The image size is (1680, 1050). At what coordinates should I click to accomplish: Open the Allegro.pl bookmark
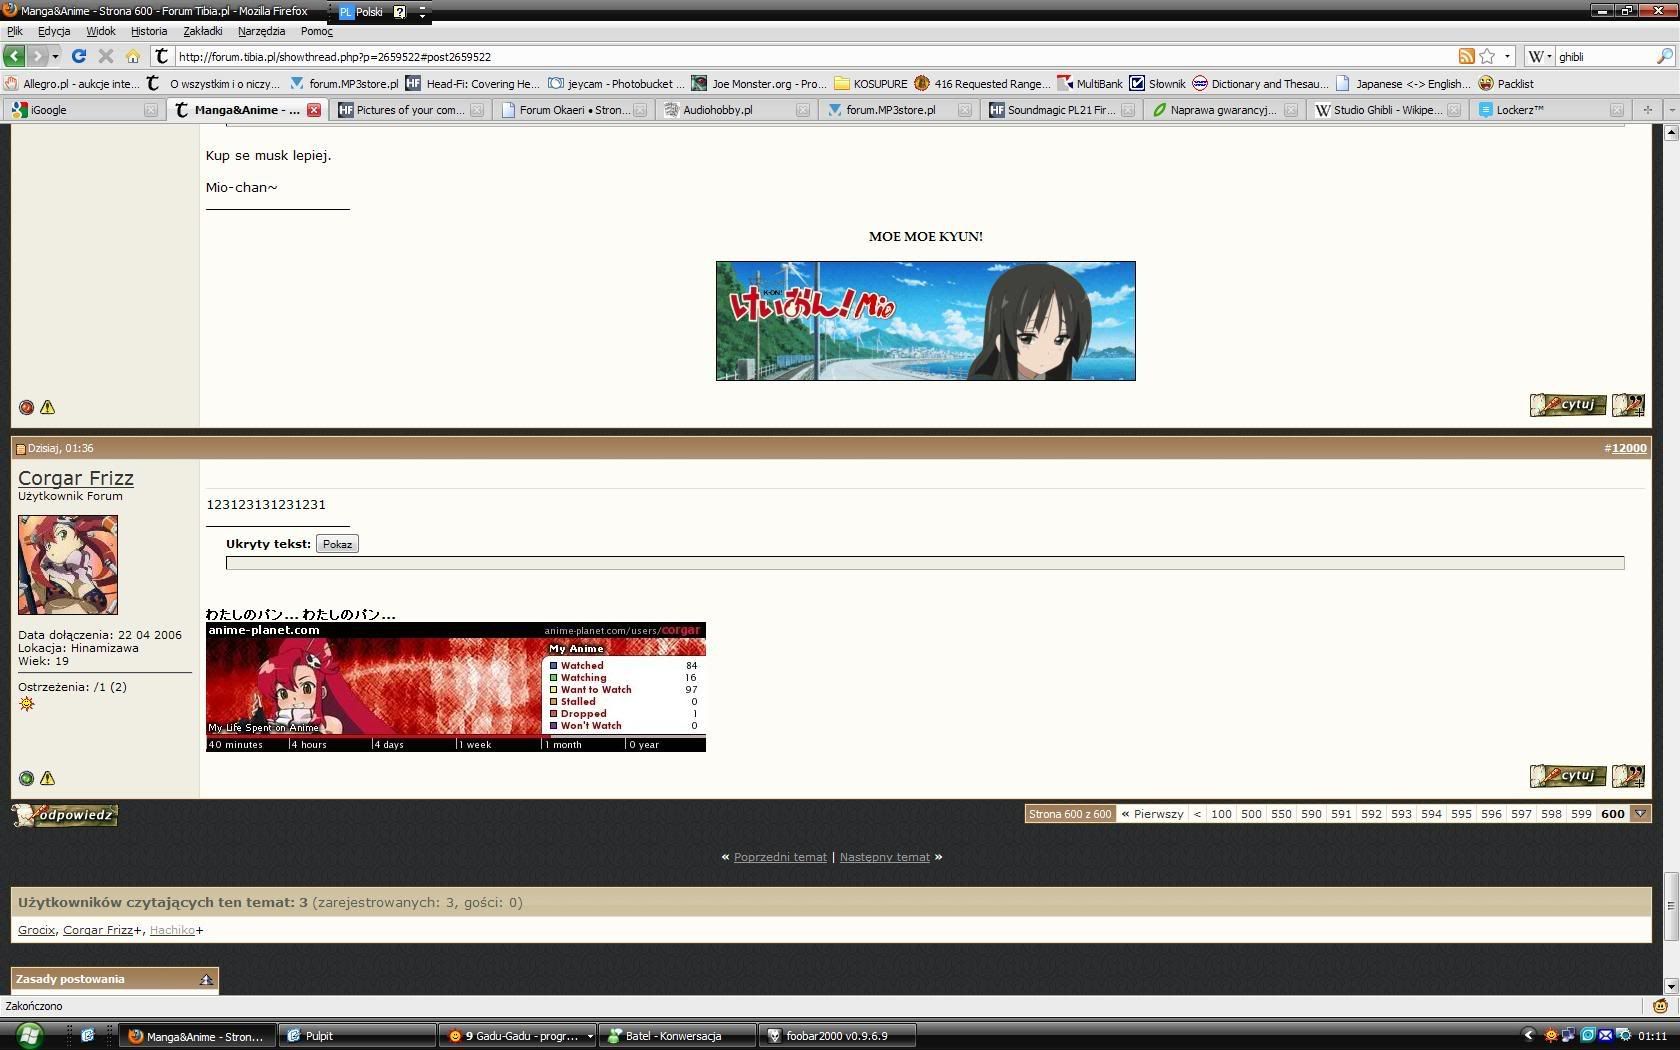coord(72,84)
